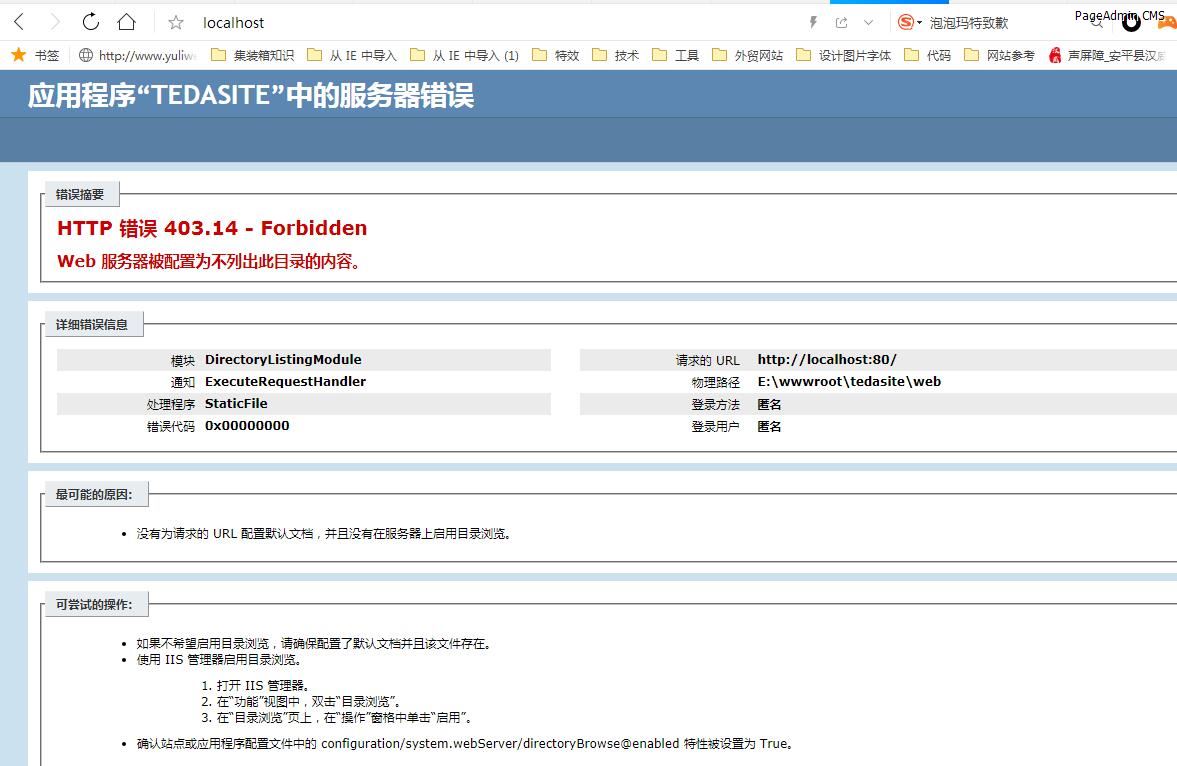Open the 书签 bookmarks star menu

point(35,55)
